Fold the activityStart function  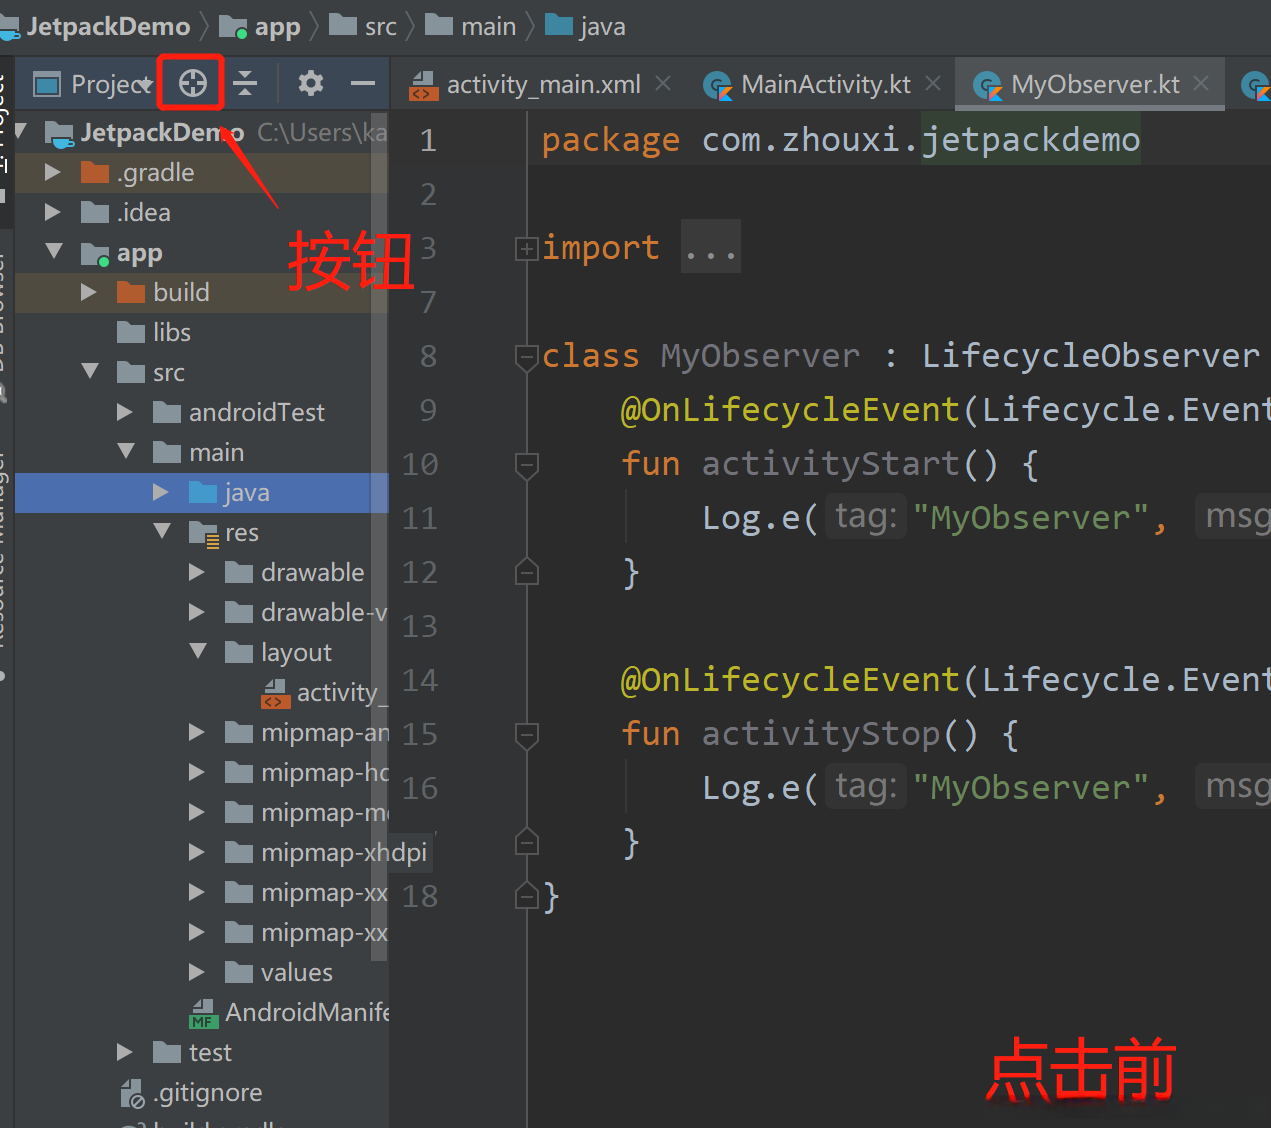click(x=526, y=465)
